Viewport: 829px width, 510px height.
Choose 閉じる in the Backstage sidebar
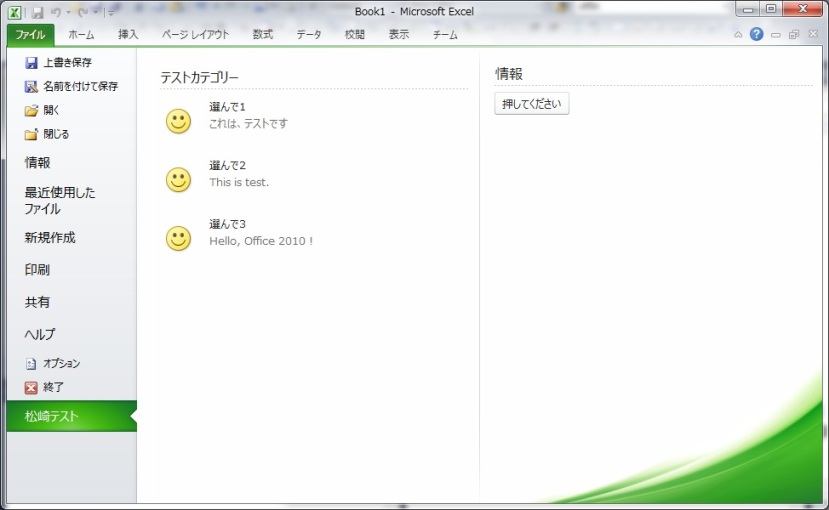56,134
